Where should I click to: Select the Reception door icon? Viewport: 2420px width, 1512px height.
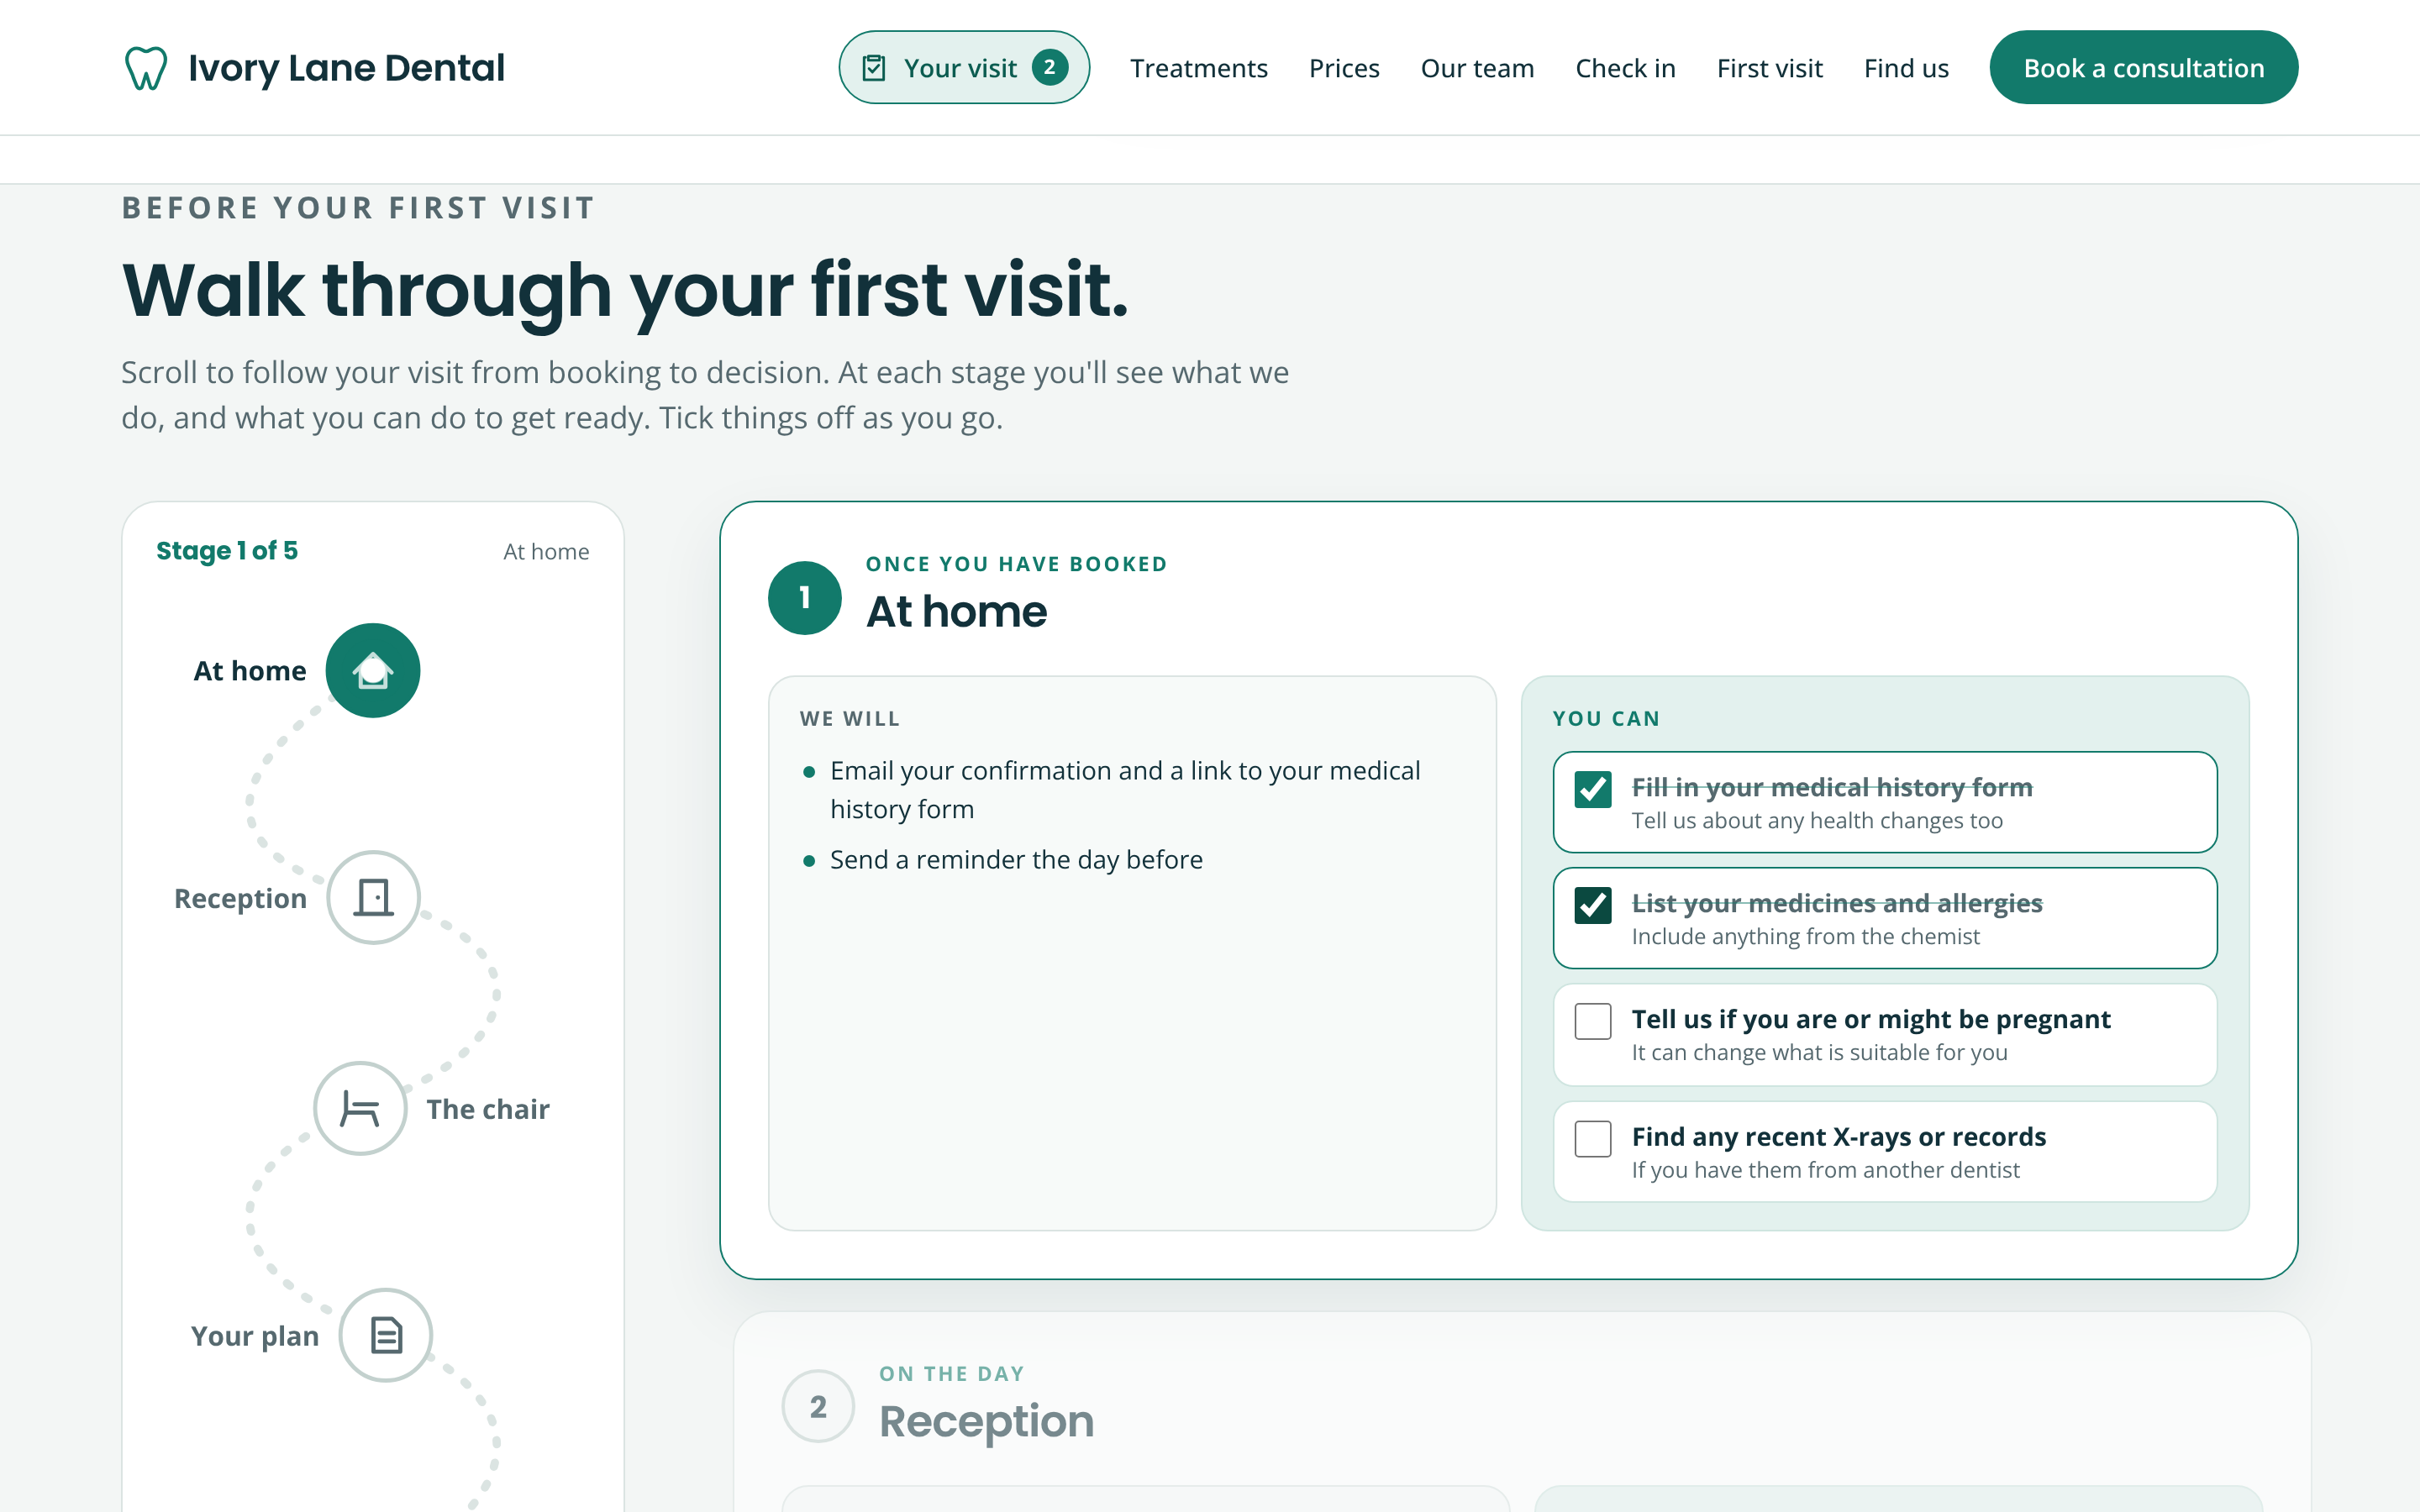pos(373,898)
